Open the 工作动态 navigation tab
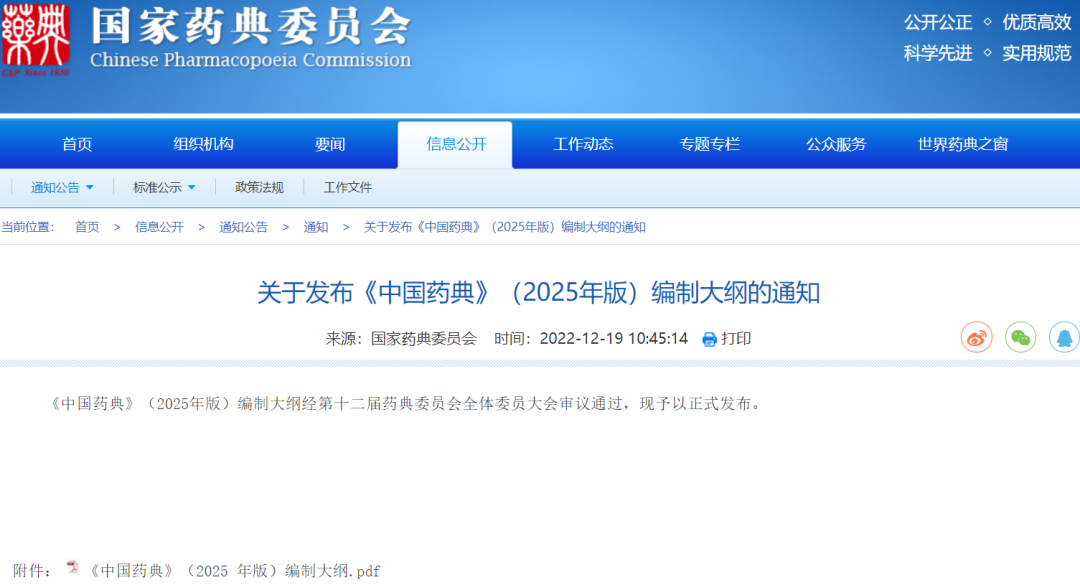Image resolution: width=1080 pixels, height=585 pixels. click(583, 144)
